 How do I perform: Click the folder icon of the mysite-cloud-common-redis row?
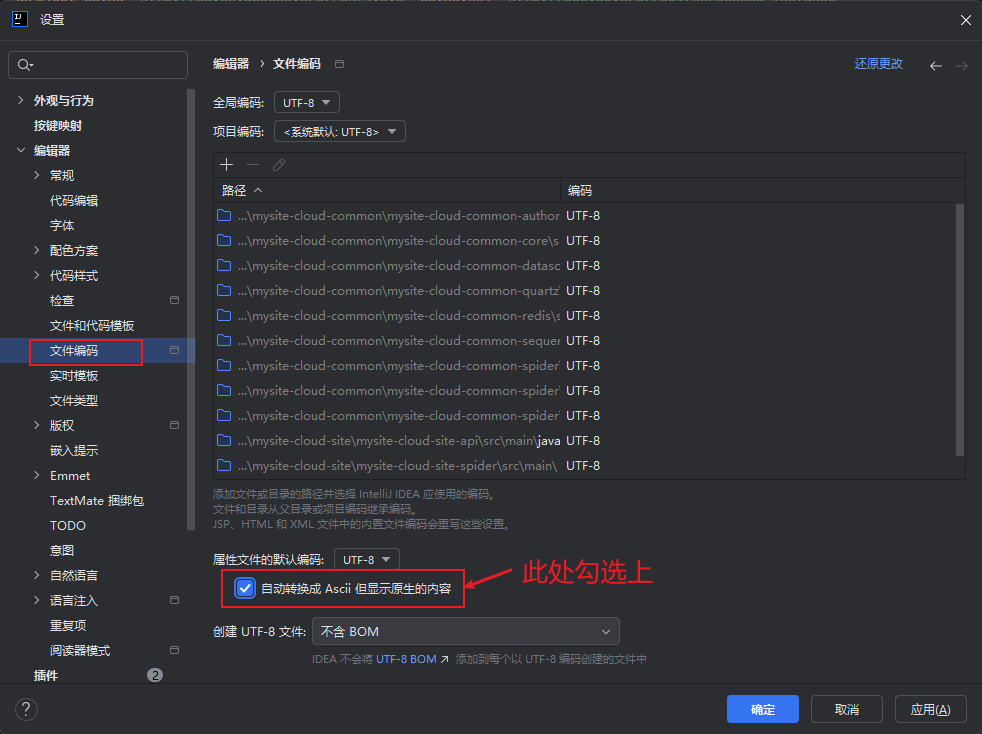pos(224,316)
